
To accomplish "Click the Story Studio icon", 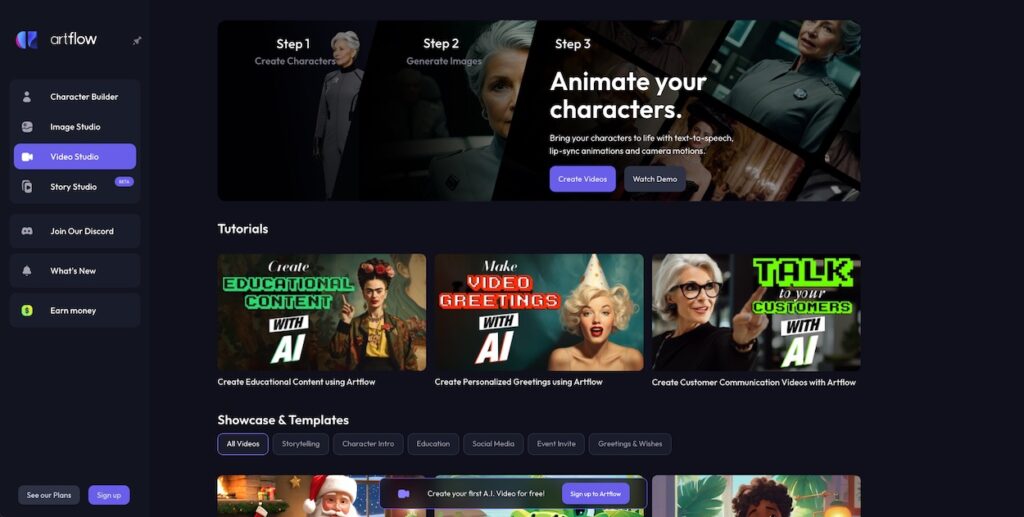I will click(x=27, y=187).
